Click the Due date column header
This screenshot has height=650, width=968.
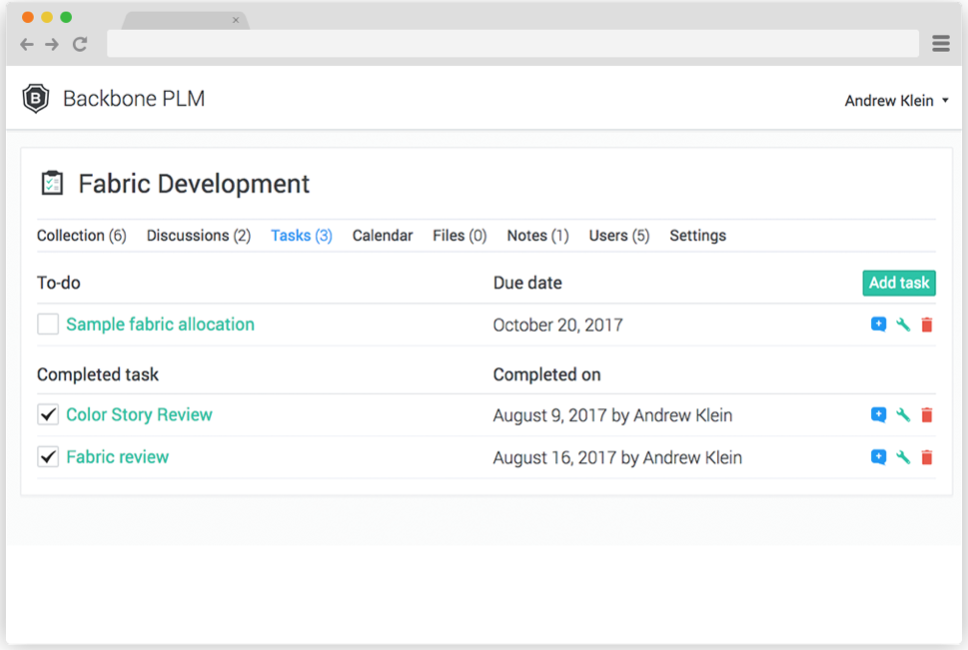click(x=527, y=283)
